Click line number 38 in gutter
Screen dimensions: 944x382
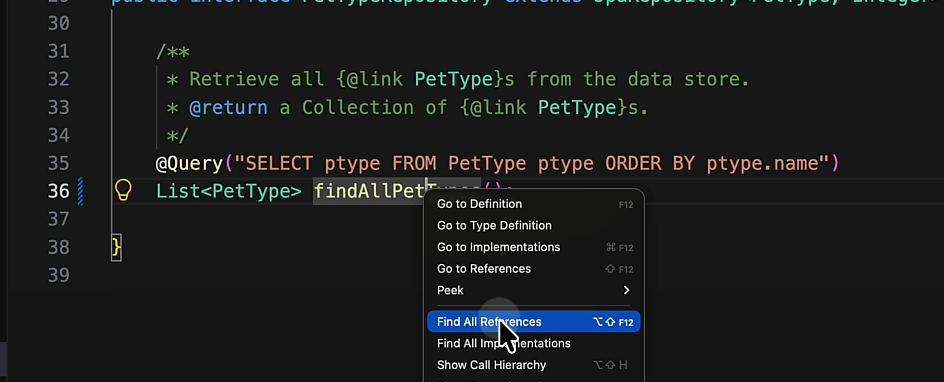pos(58,247)
